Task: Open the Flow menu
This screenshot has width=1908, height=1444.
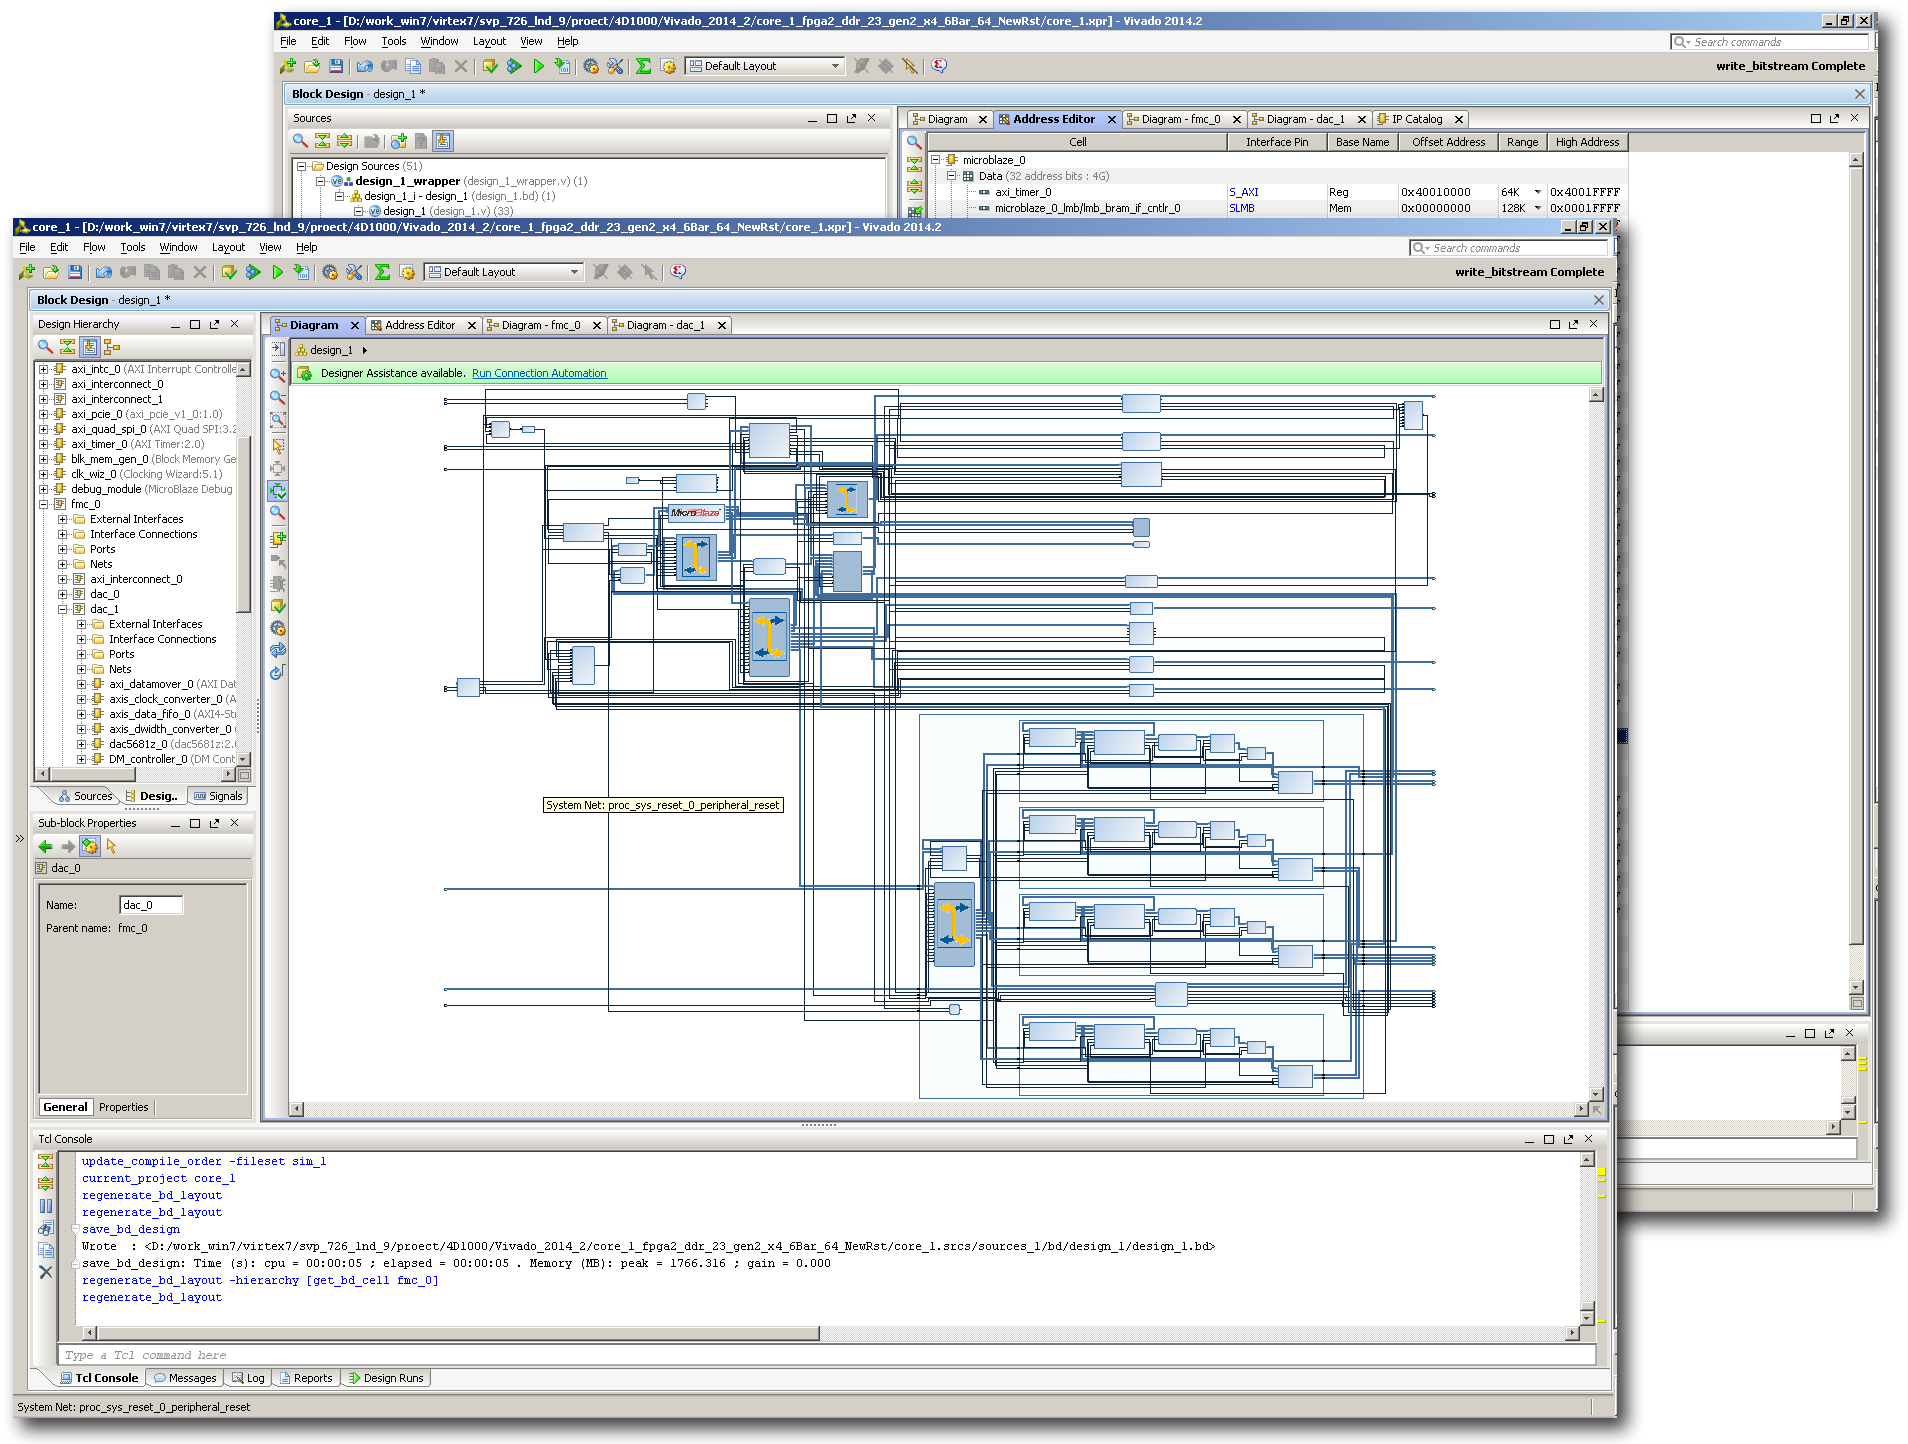Action: pos(94,247)
